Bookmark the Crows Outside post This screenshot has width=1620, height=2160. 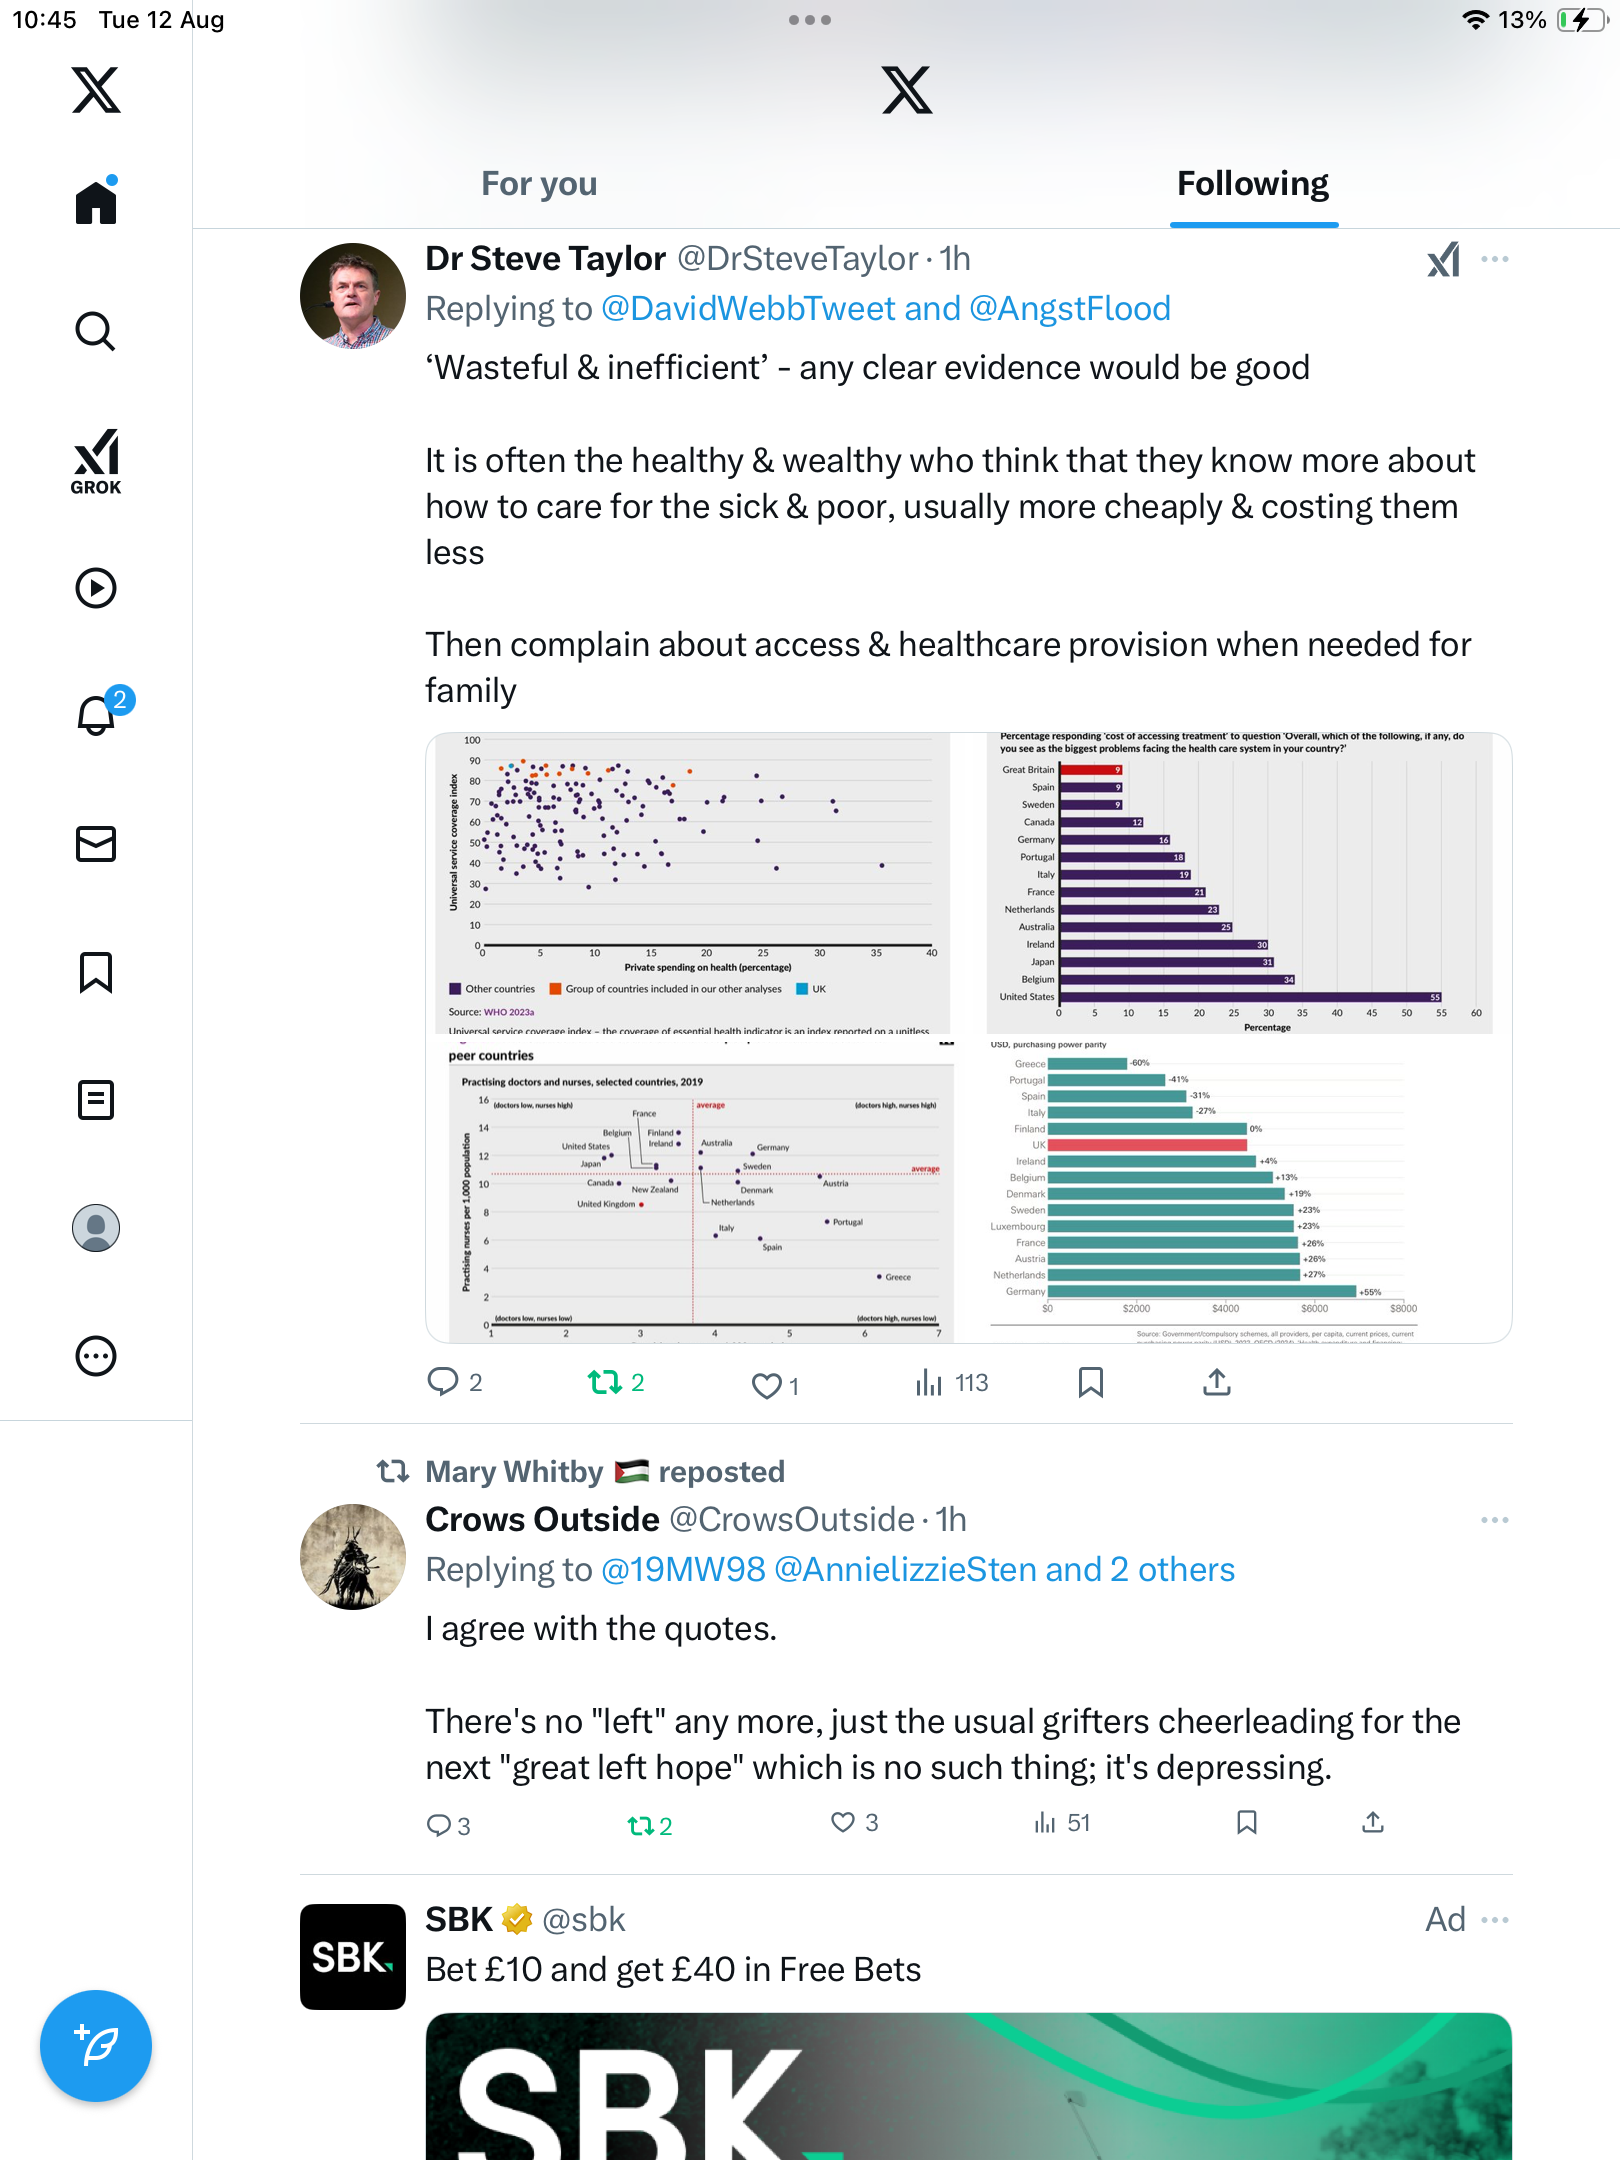(x=1246, y=1823)
